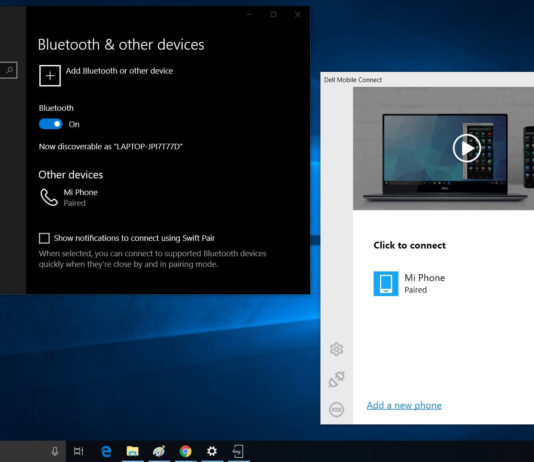Click the blue phone icon in Dell Mobile Connect
The width and height of the screenshot is (534, 462).
click(386, 284)
